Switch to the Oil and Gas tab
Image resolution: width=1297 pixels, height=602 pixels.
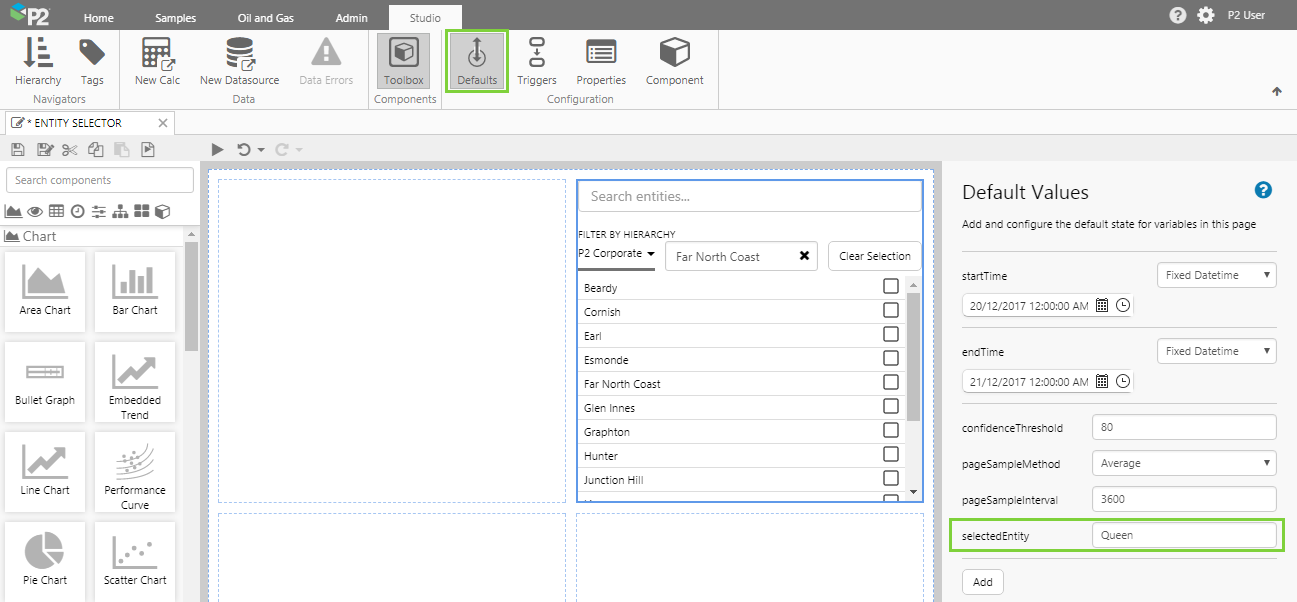click(266, 18)
